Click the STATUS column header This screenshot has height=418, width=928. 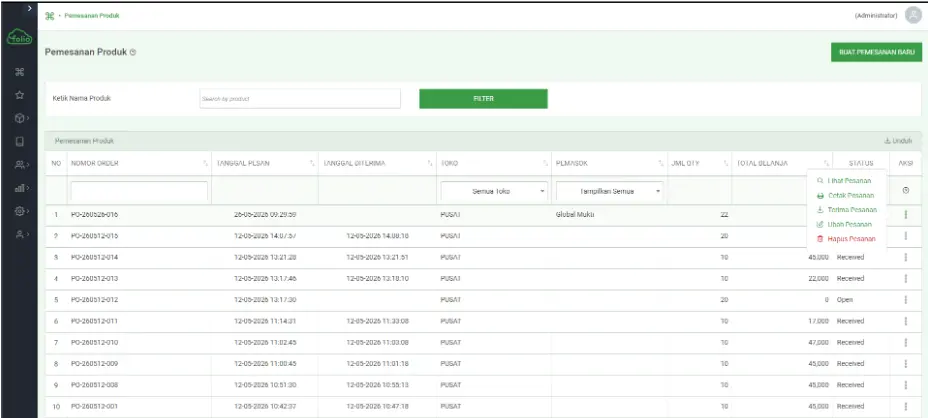[861, 163]
